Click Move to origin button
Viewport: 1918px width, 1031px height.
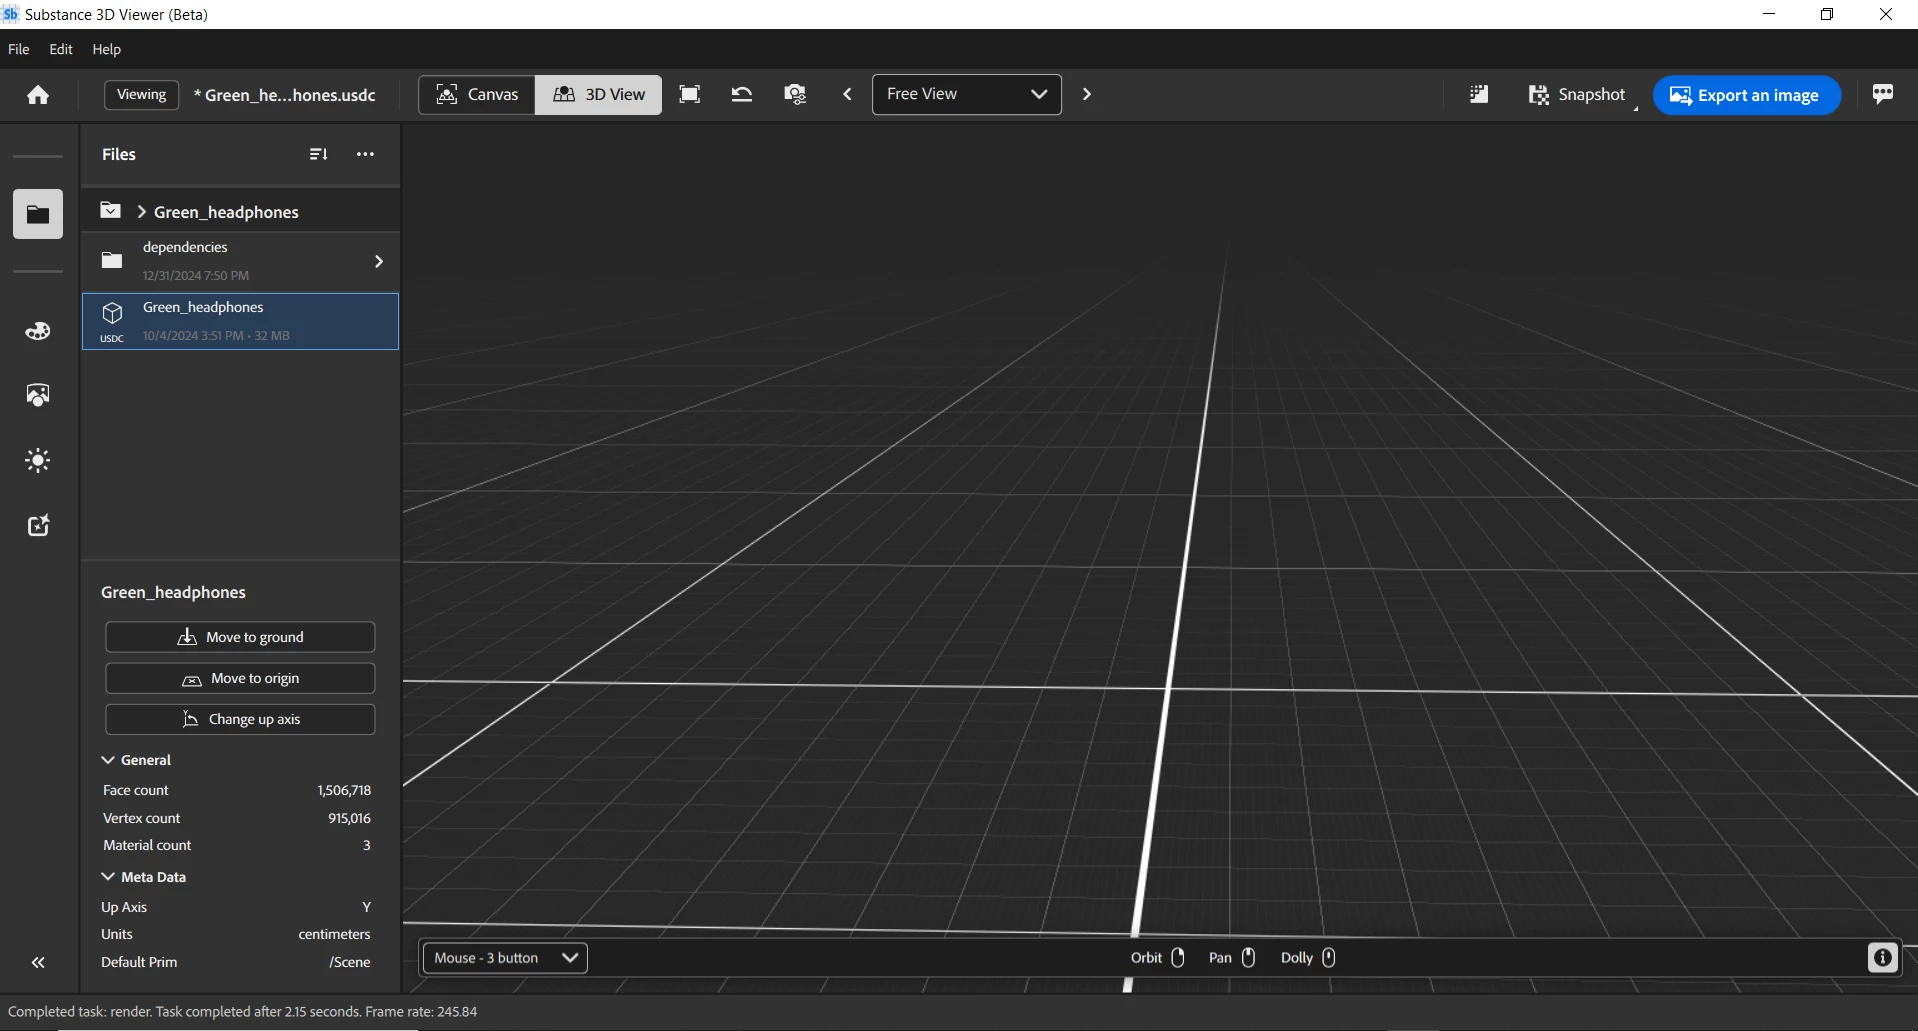[240, 678]
